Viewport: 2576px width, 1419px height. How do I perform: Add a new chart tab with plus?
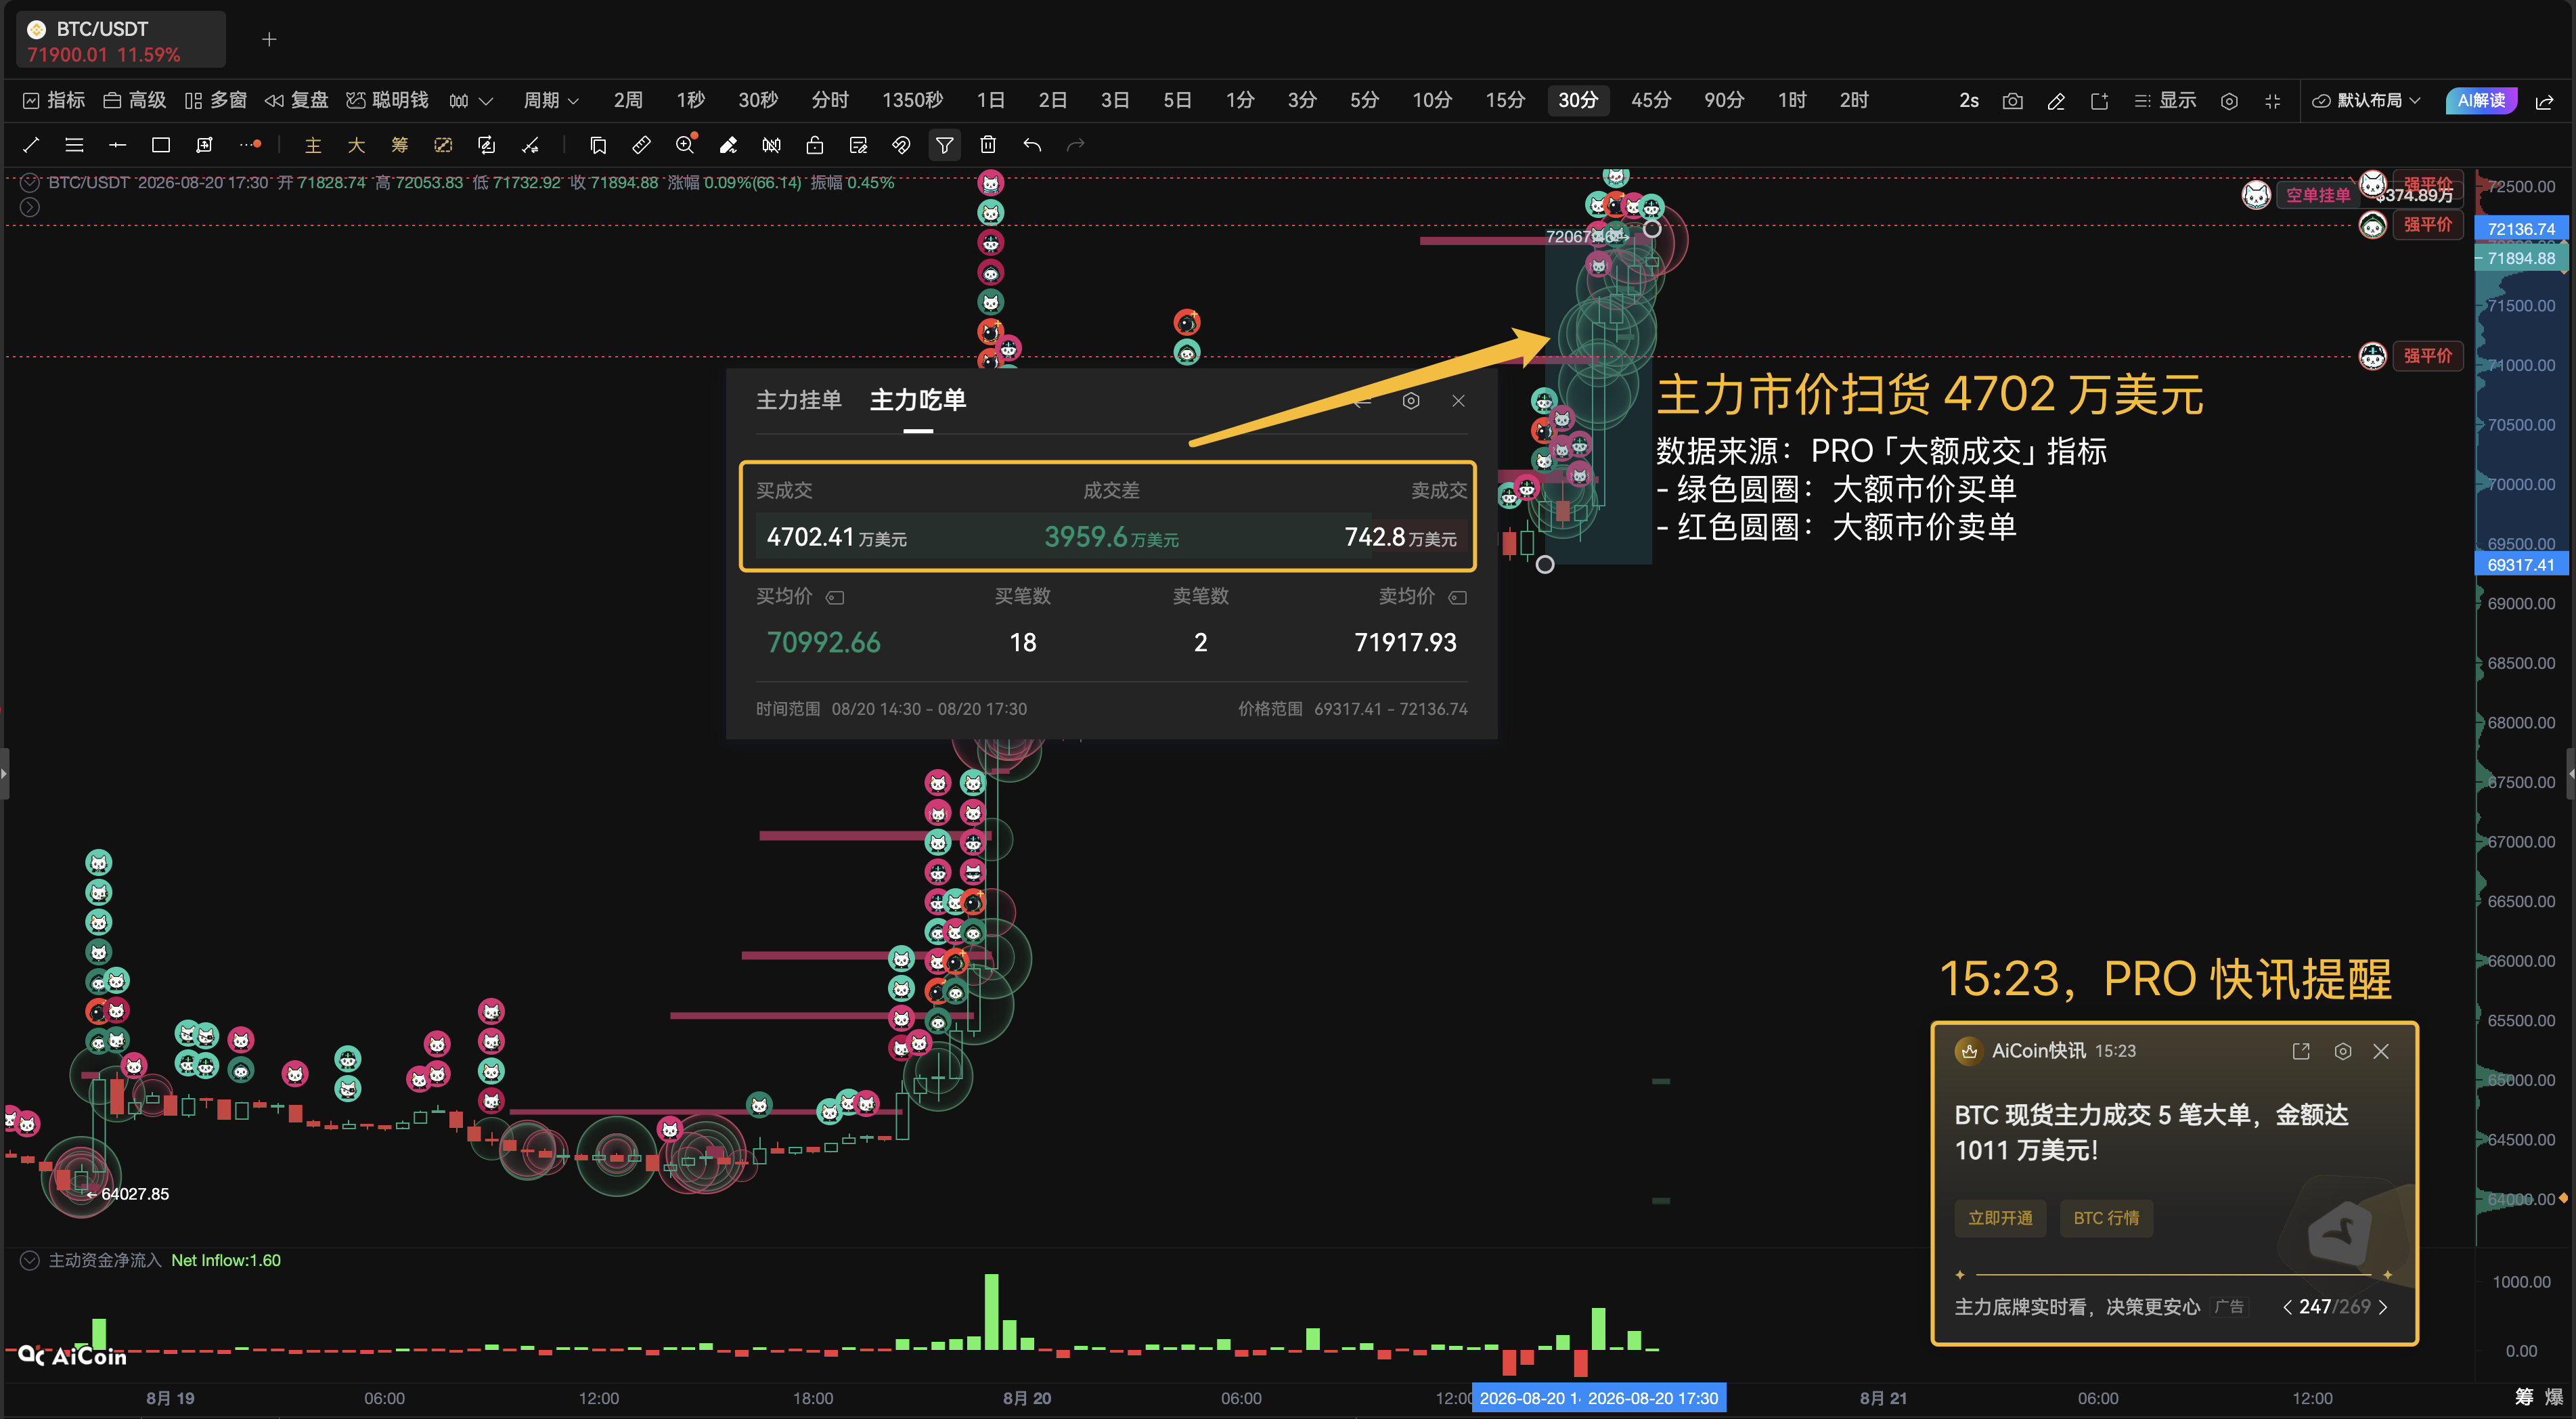pyautogui.click(x=269, y=40)
